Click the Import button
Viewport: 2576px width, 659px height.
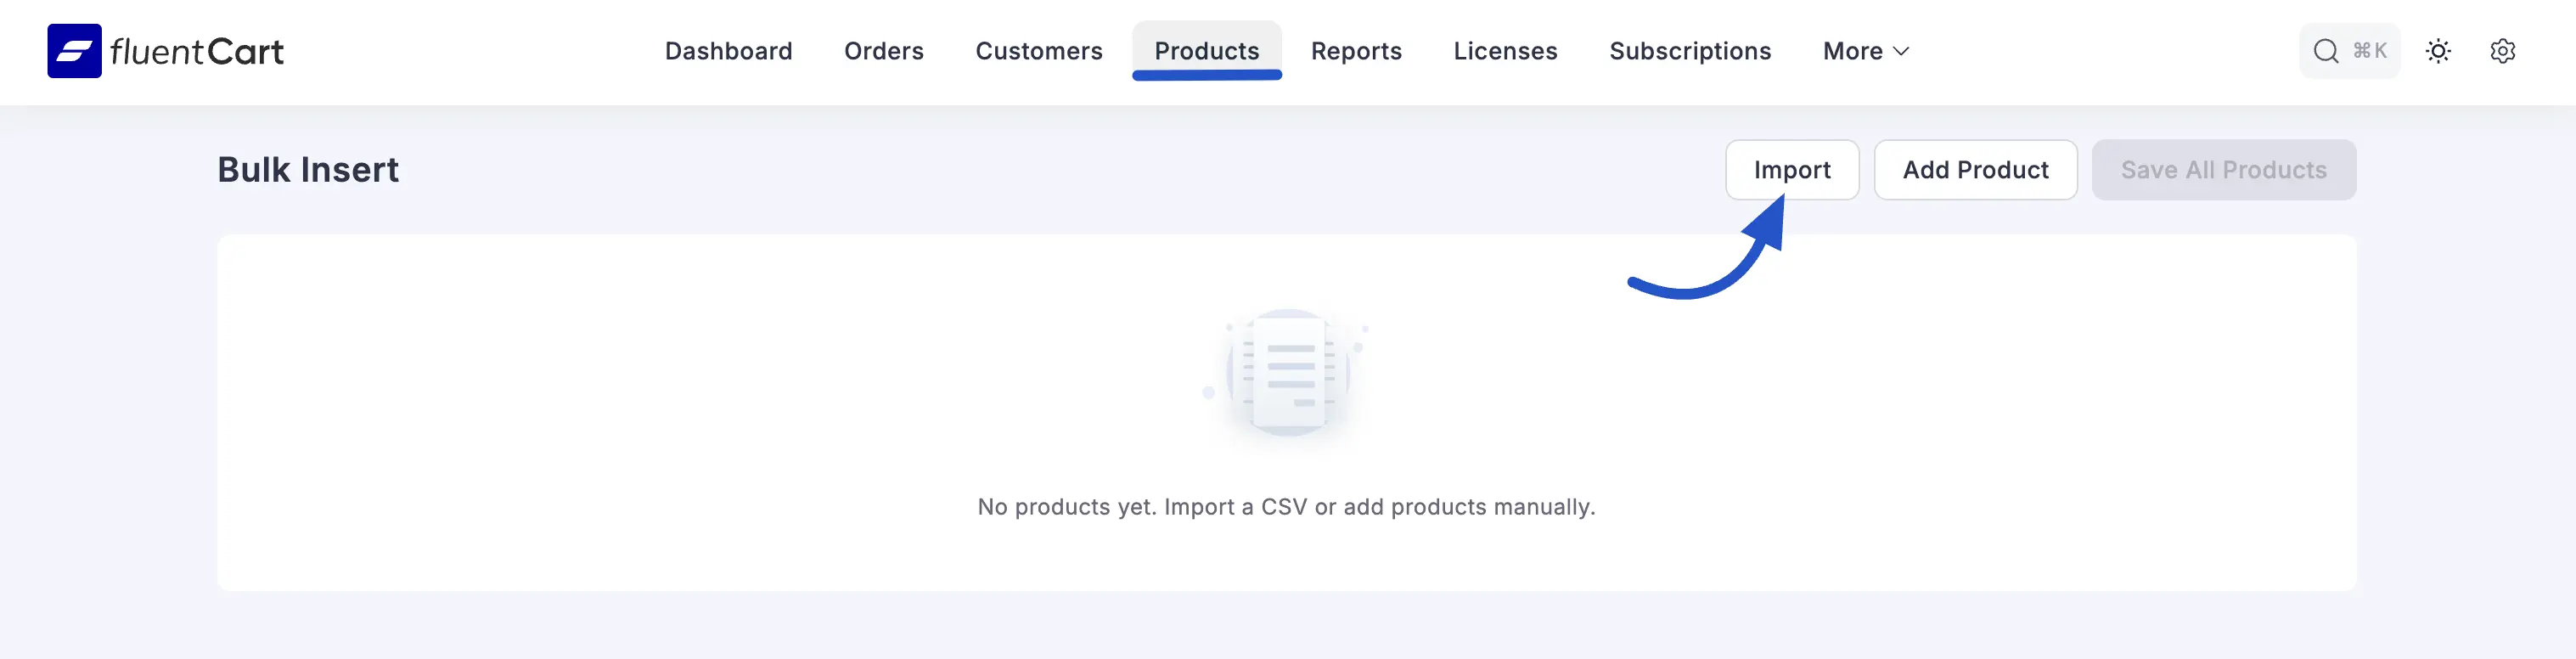pos(1791,170)
